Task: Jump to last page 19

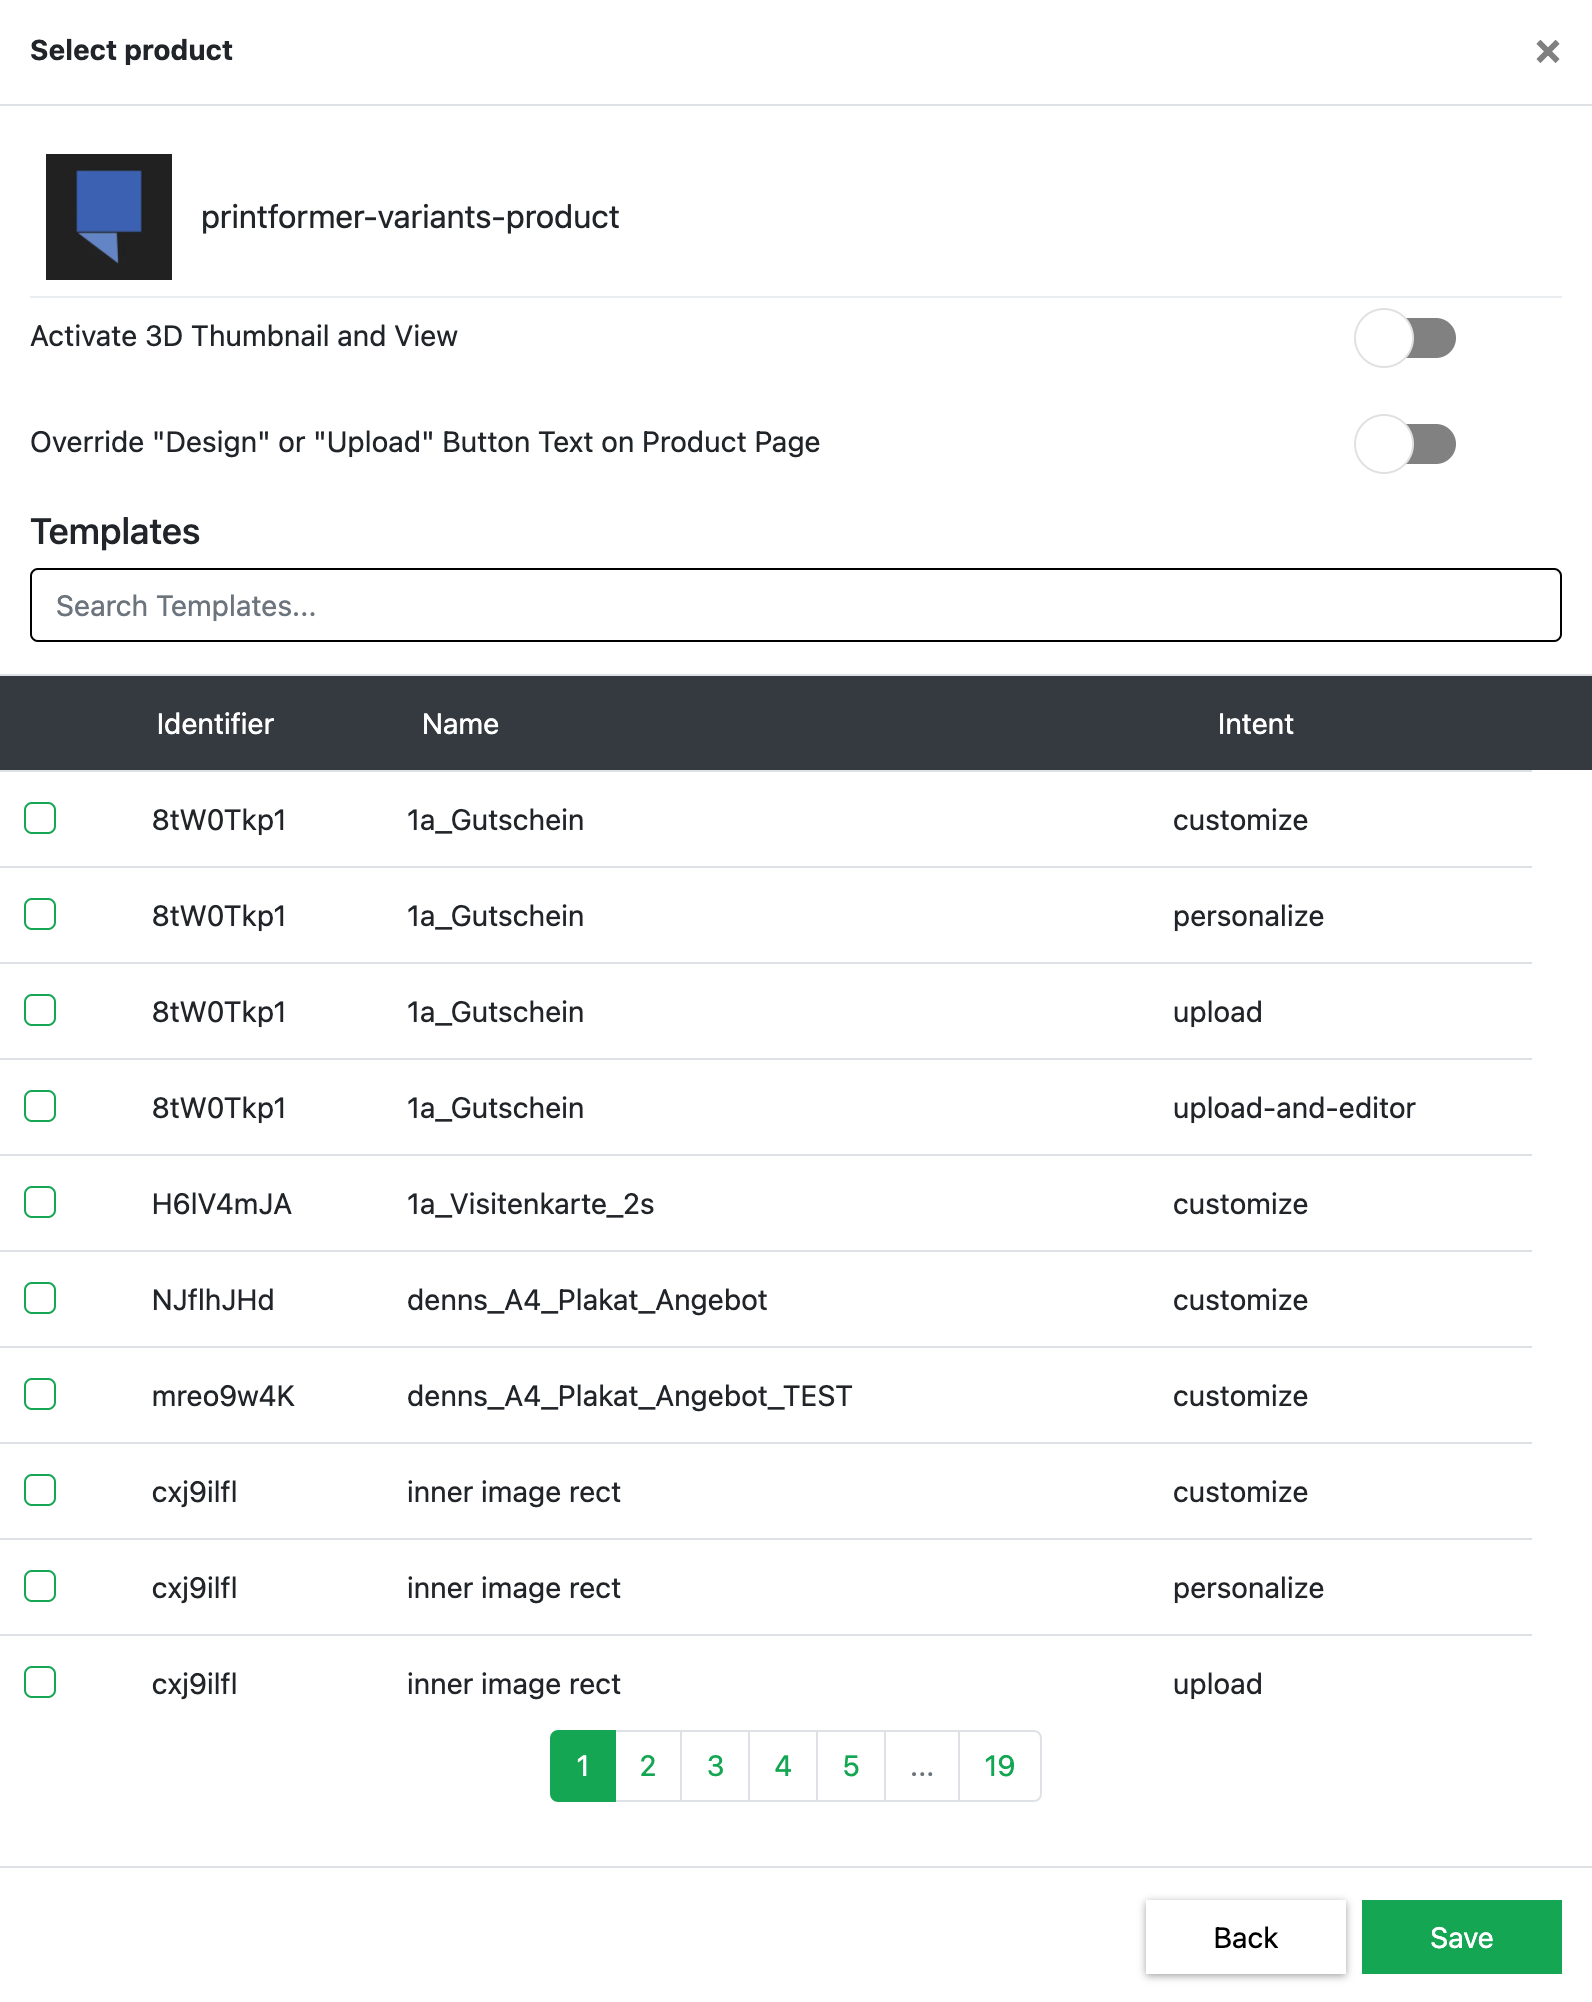Action: pos(999,1766)
